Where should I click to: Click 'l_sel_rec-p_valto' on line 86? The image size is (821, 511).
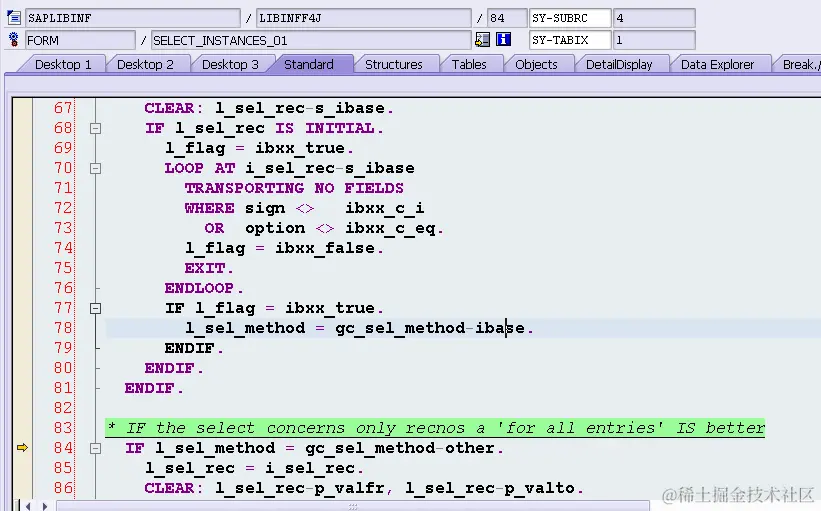tap(490, 488)
